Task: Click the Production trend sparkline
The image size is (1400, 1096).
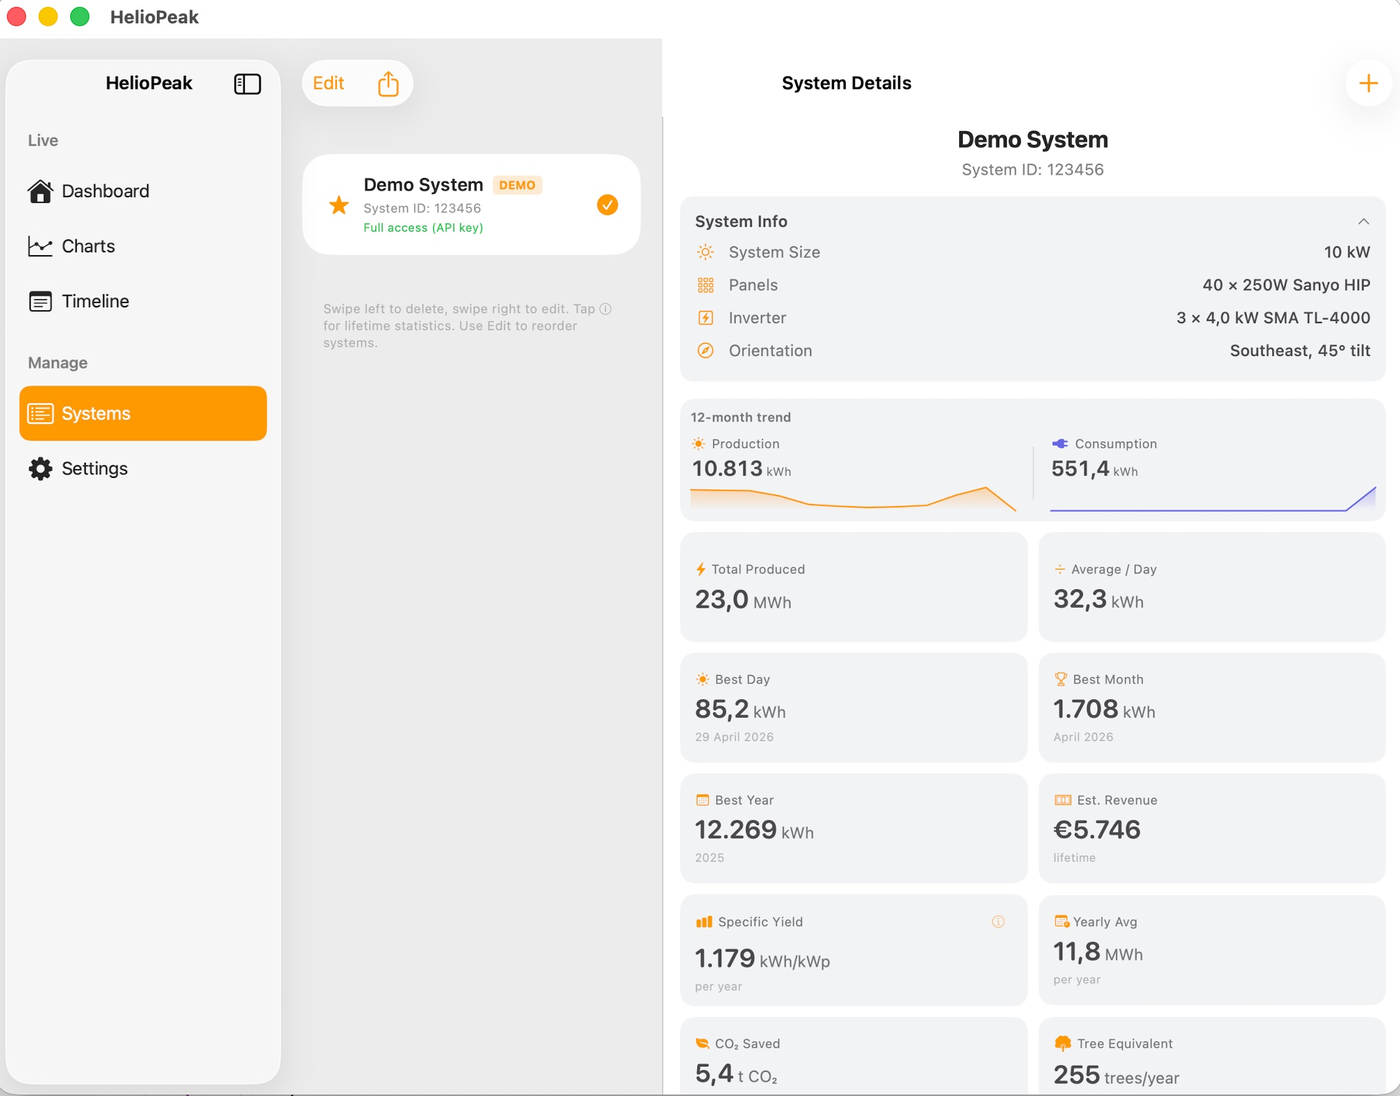Action: coord(853,499)
